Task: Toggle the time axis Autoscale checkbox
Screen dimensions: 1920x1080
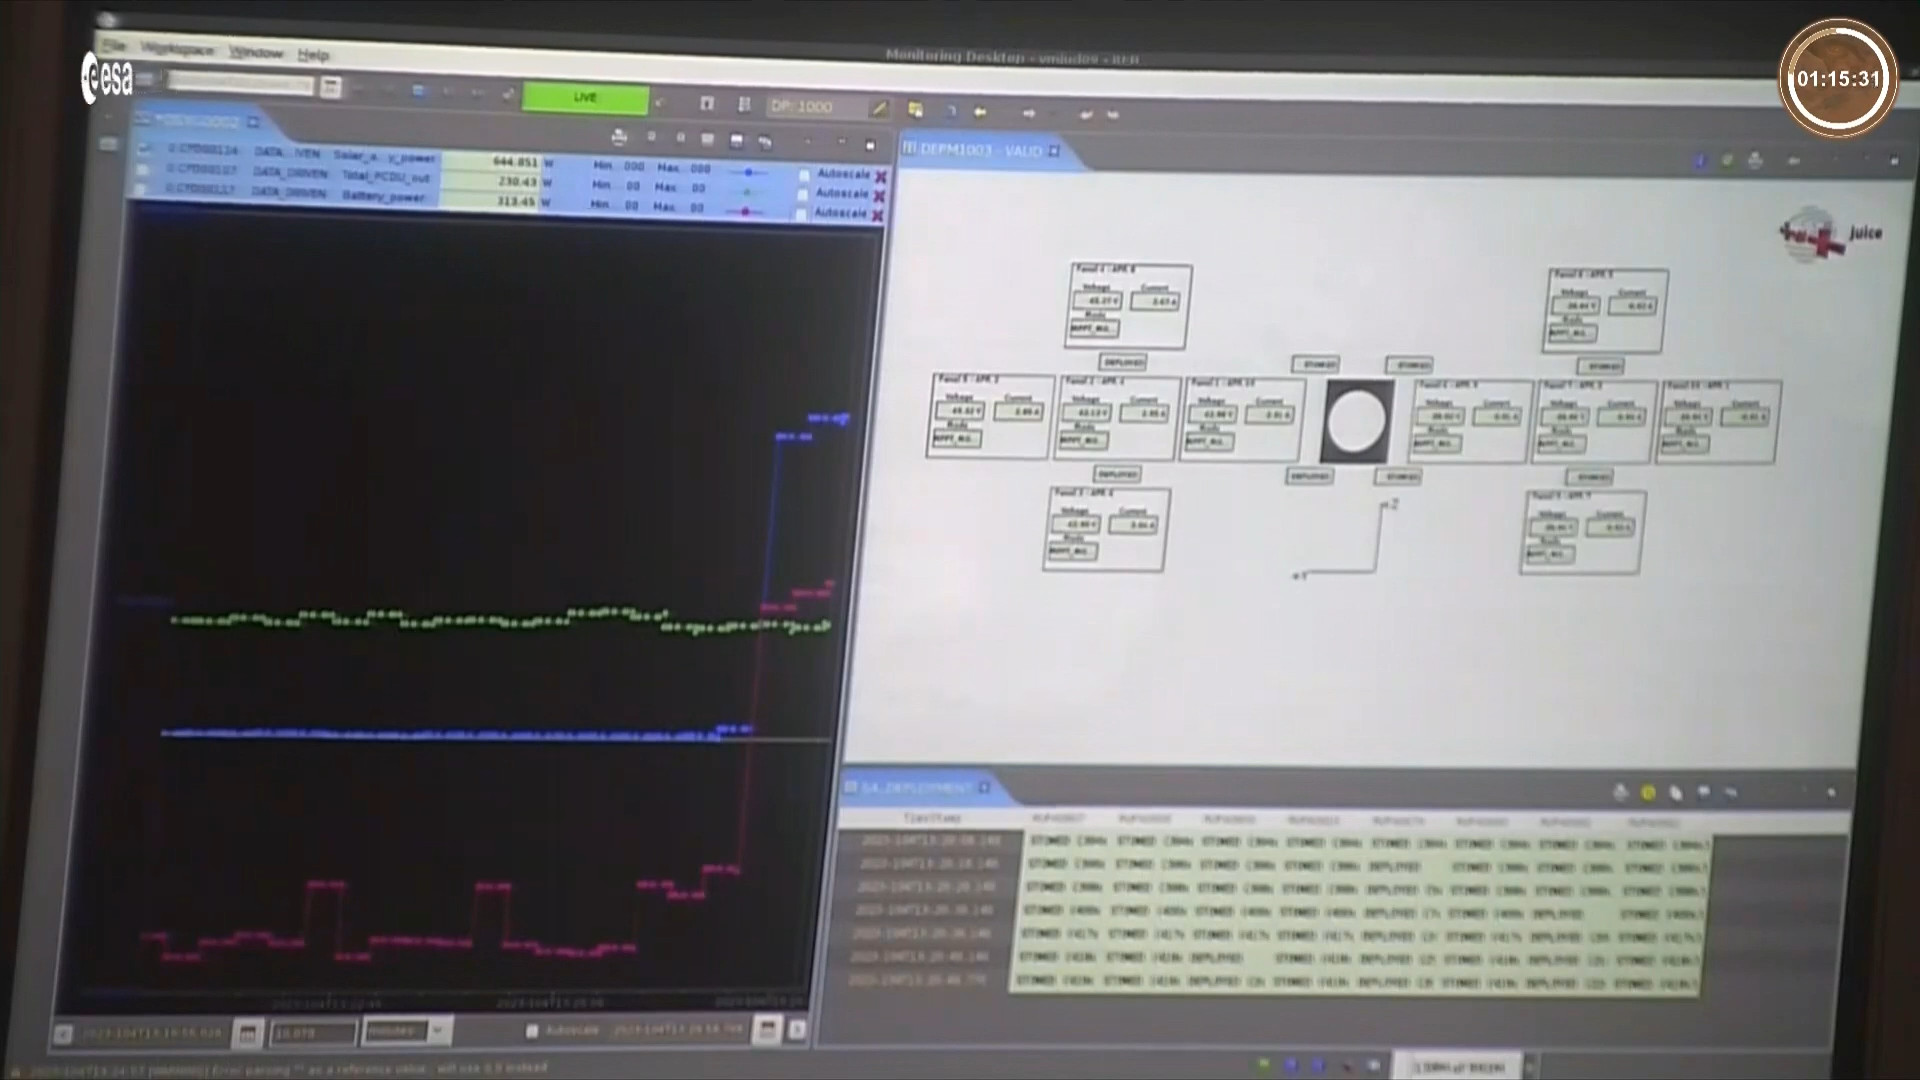Action: [x=532, y=1031]
